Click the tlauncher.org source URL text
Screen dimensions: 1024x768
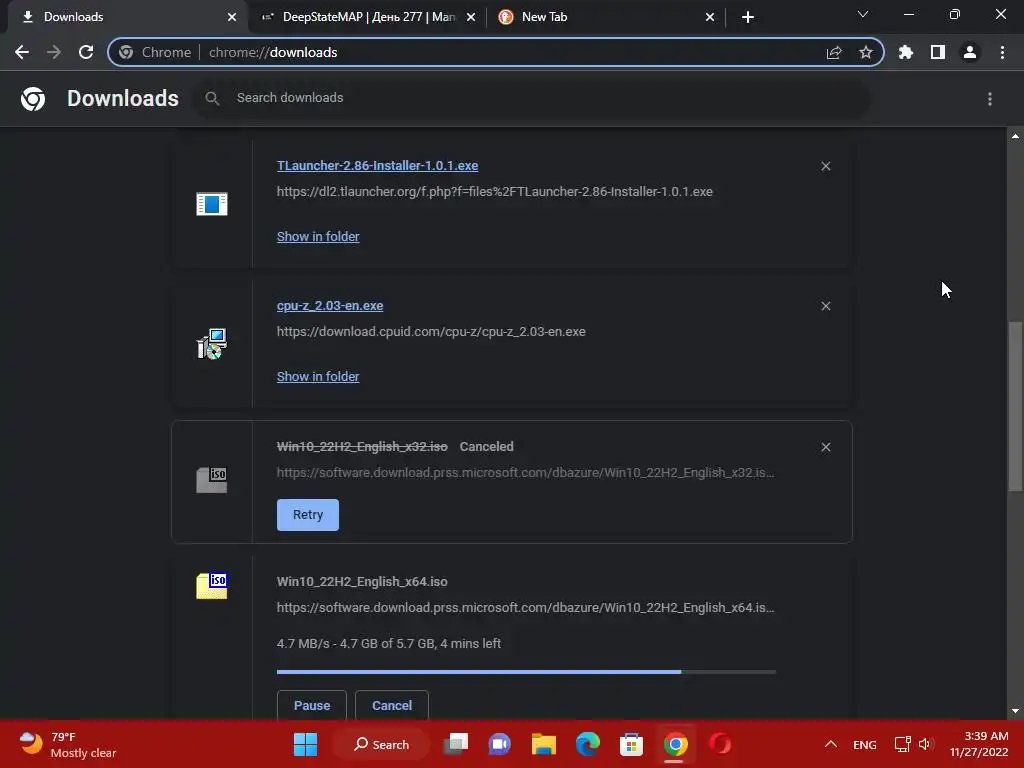[x=494, y=192]
